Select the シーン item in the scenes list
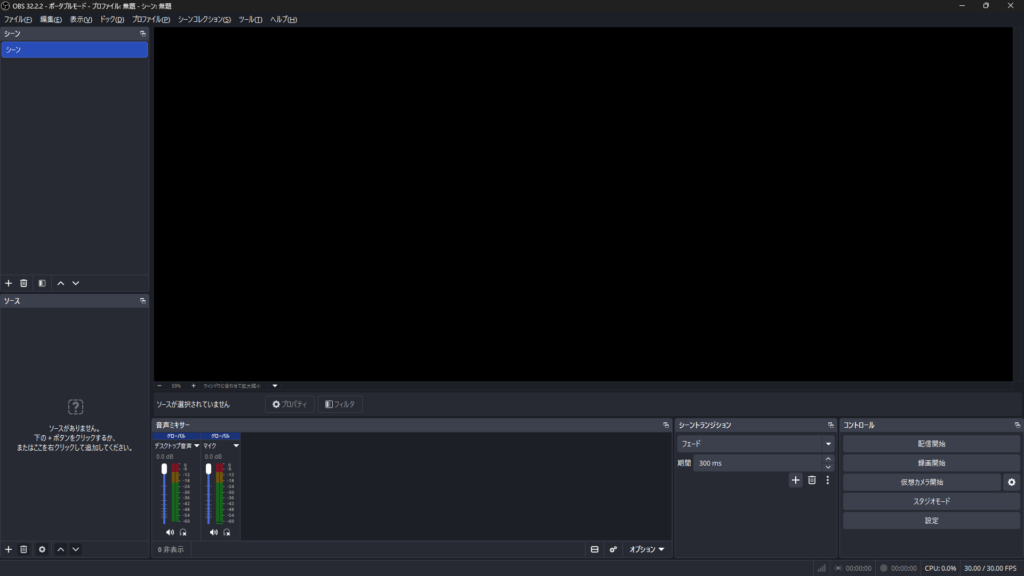 click(x=74, y=50)
